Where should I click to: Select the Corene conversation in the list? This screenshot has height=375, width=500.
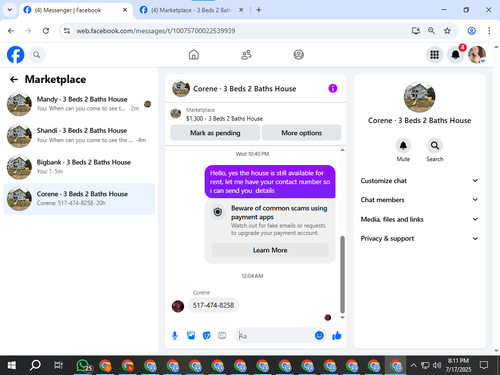tap(79, 199)
